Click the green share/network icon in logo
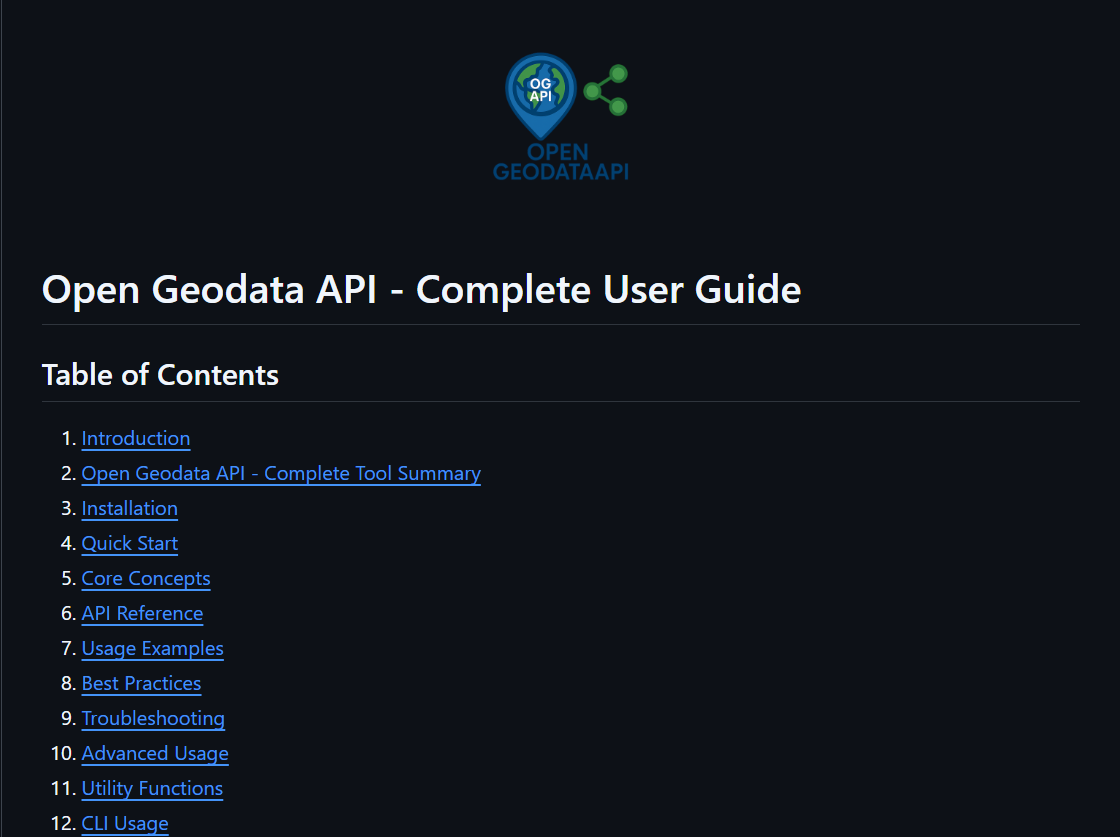This screenshot has height=837, width=1120. (605, 88)
